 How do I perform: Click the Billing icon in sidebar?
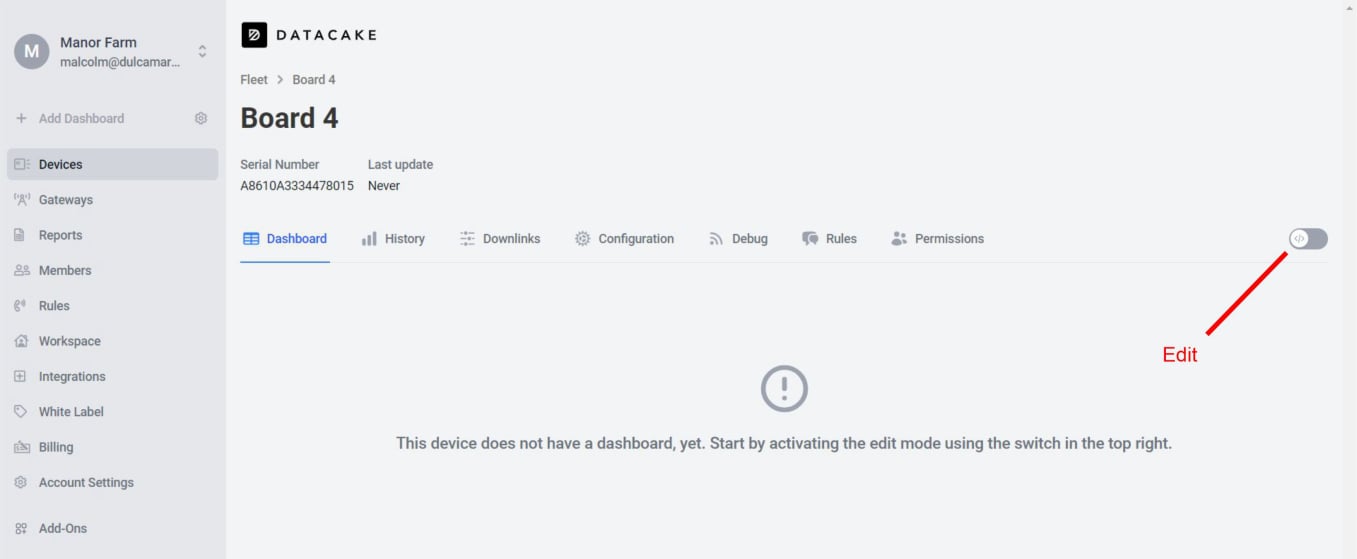pos(20,447)
